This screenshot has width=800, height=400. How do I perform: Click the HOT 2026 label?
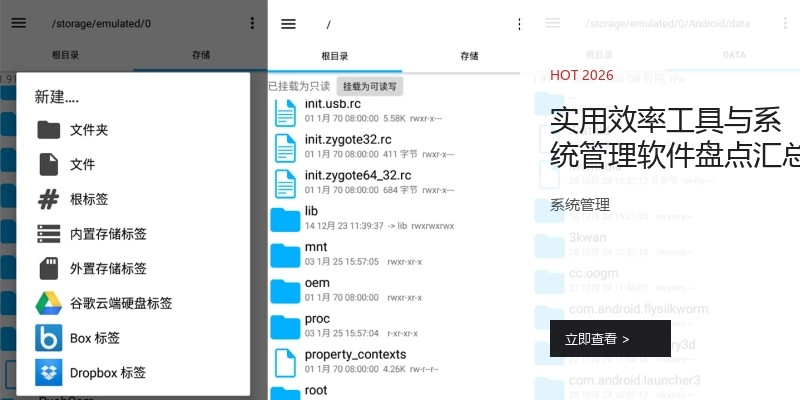click(x=582, y=75)
